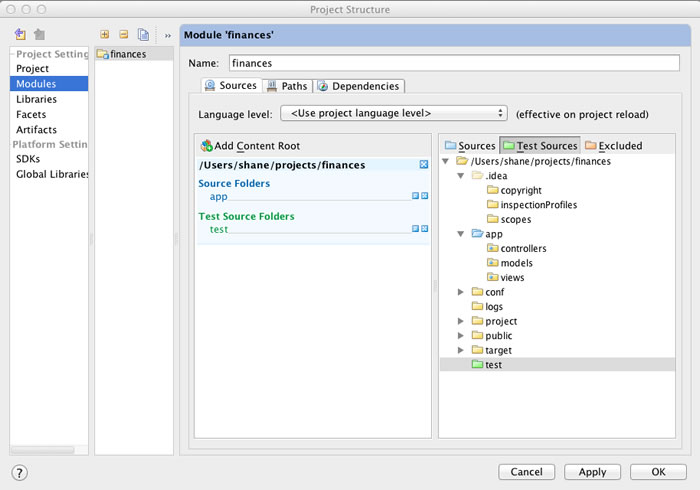Collapse the .idea folder in tree

coord(461,176)
